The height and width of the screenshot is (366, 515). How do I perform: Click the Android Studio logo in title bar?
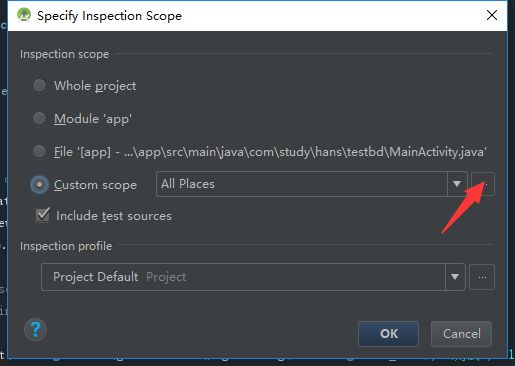(x=24, y=15)
